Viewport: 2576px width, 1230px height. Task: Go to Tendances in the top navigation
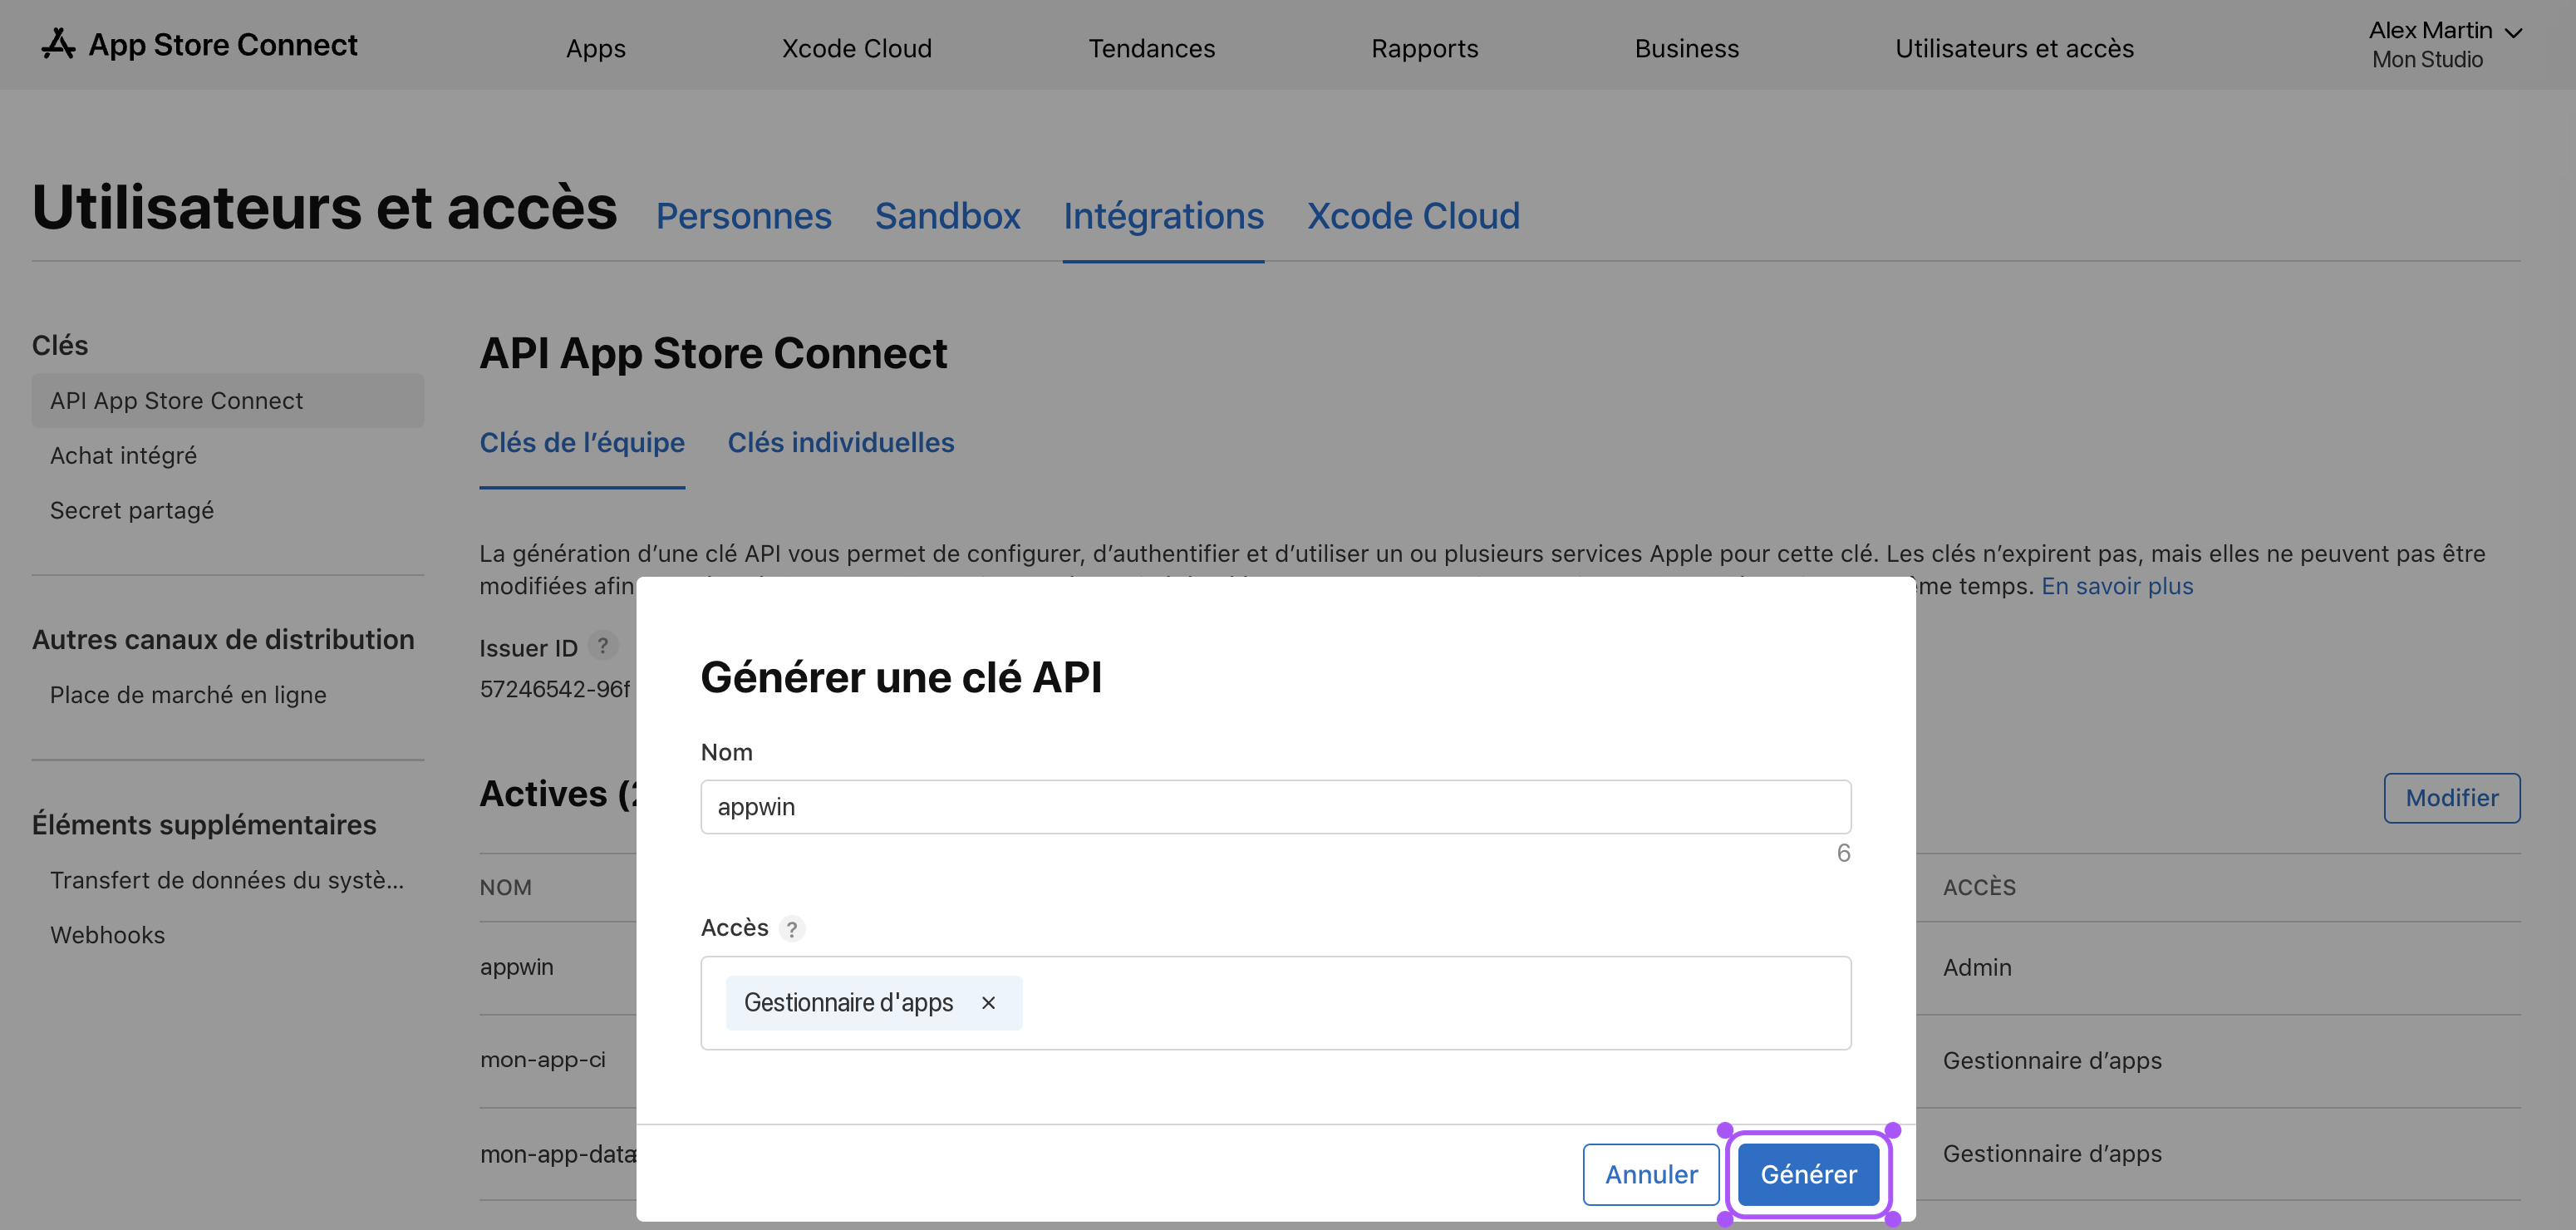coord(1152,48)
